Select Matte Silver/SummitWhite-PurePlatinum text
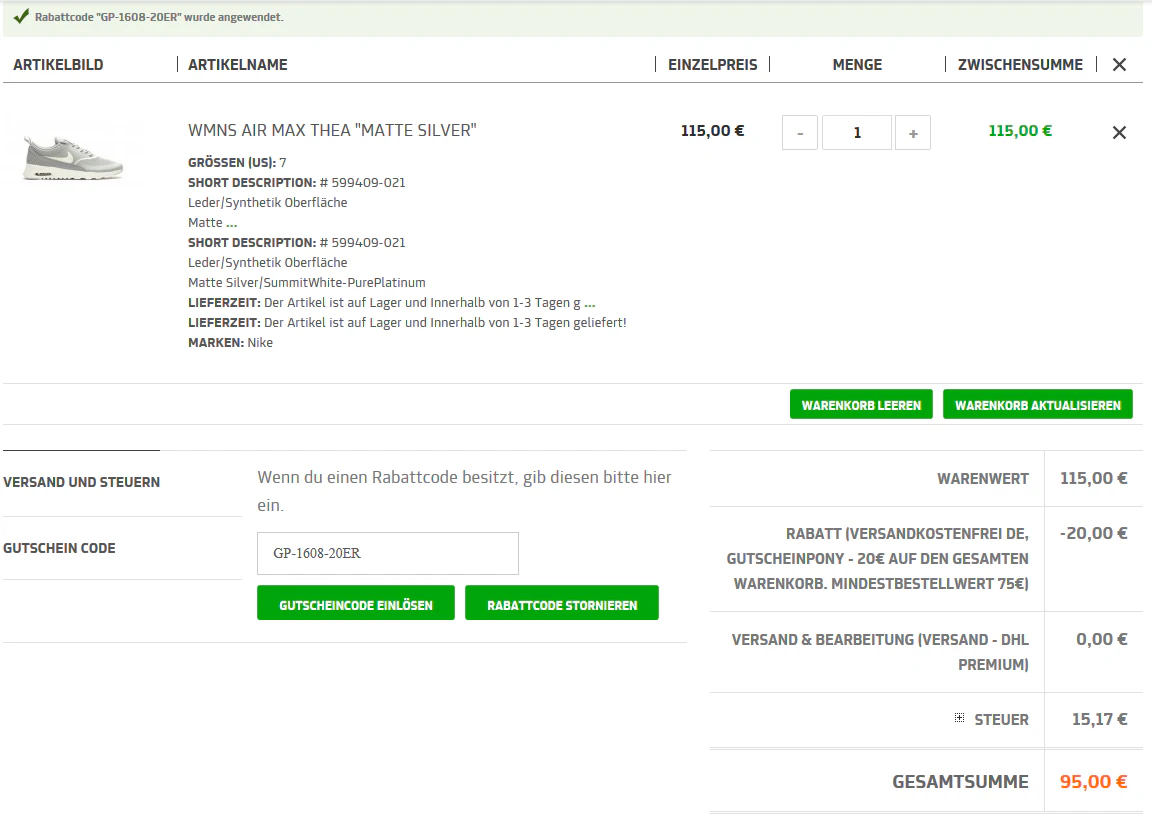Image resolution: width=1152 pixels, height=820 pixels. coord(306,283)
